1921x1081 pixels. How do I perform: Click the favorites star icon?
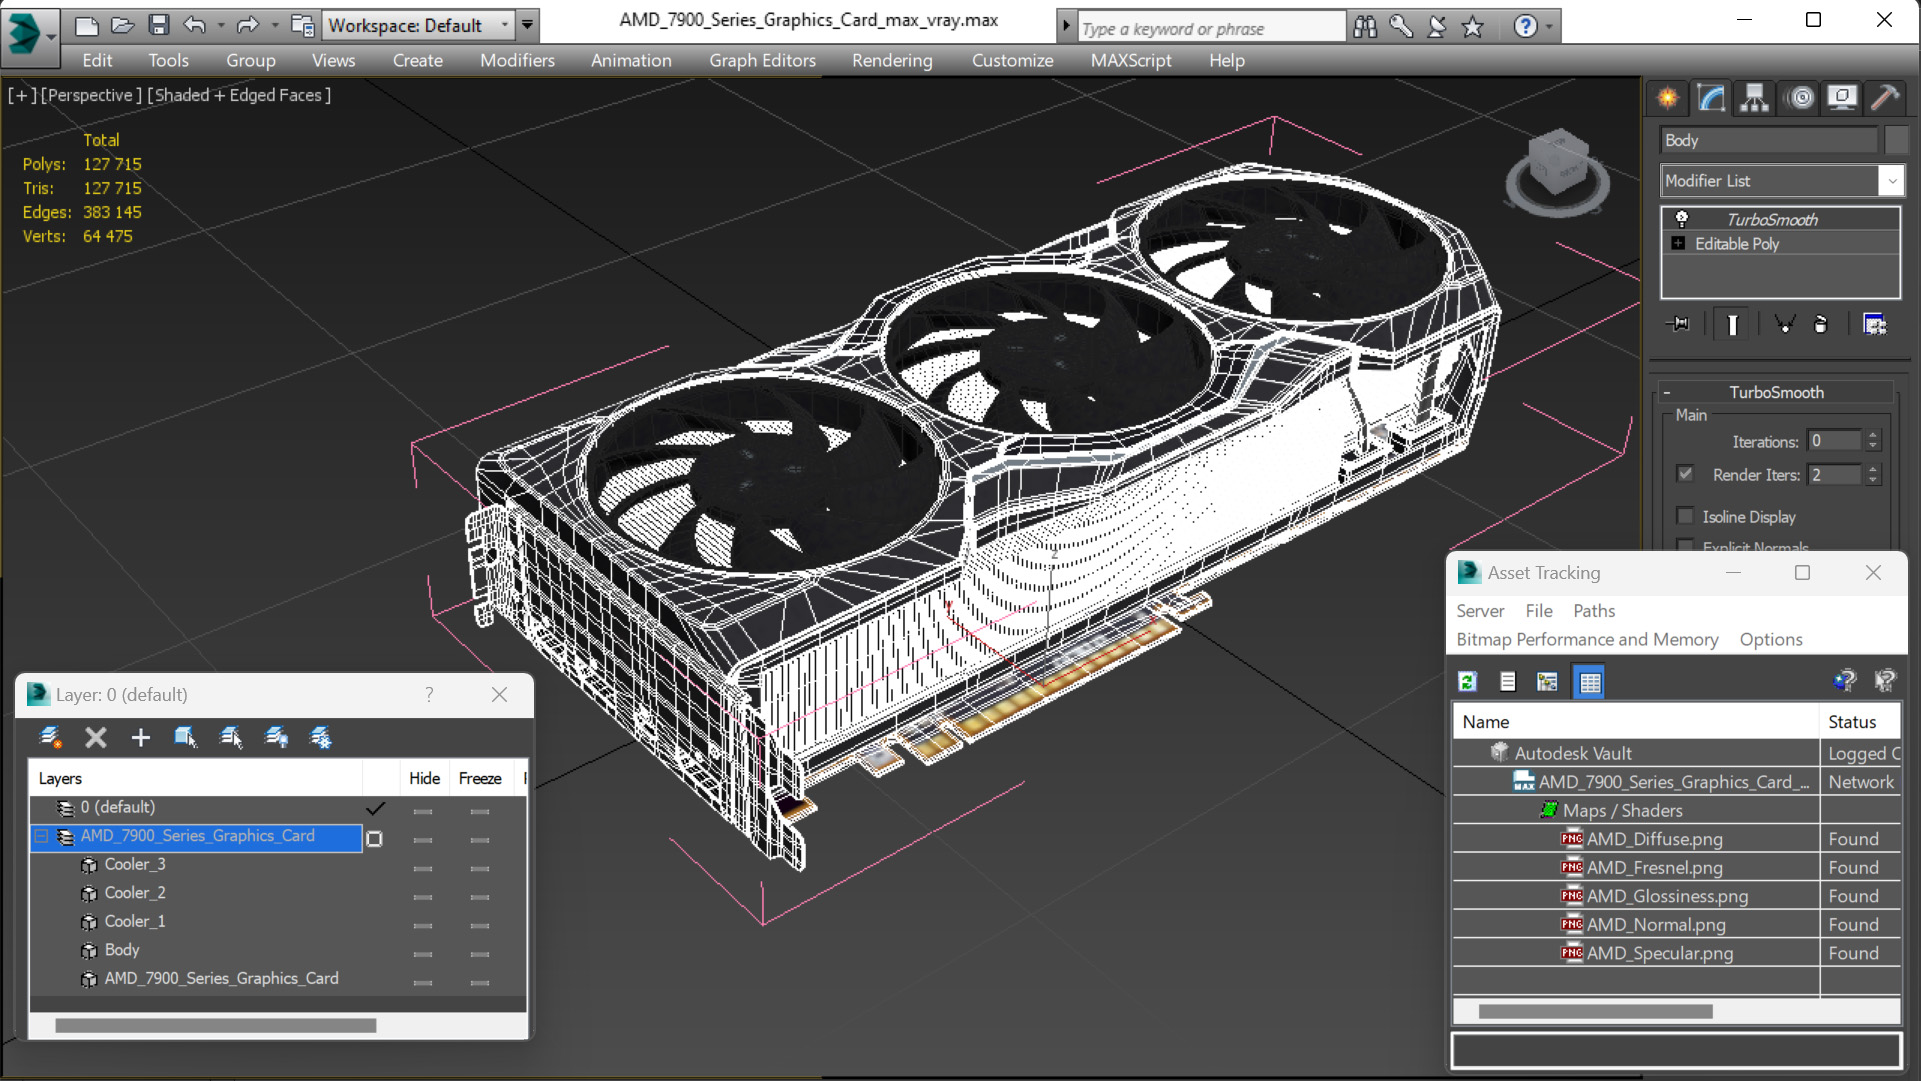(1472, 27)
